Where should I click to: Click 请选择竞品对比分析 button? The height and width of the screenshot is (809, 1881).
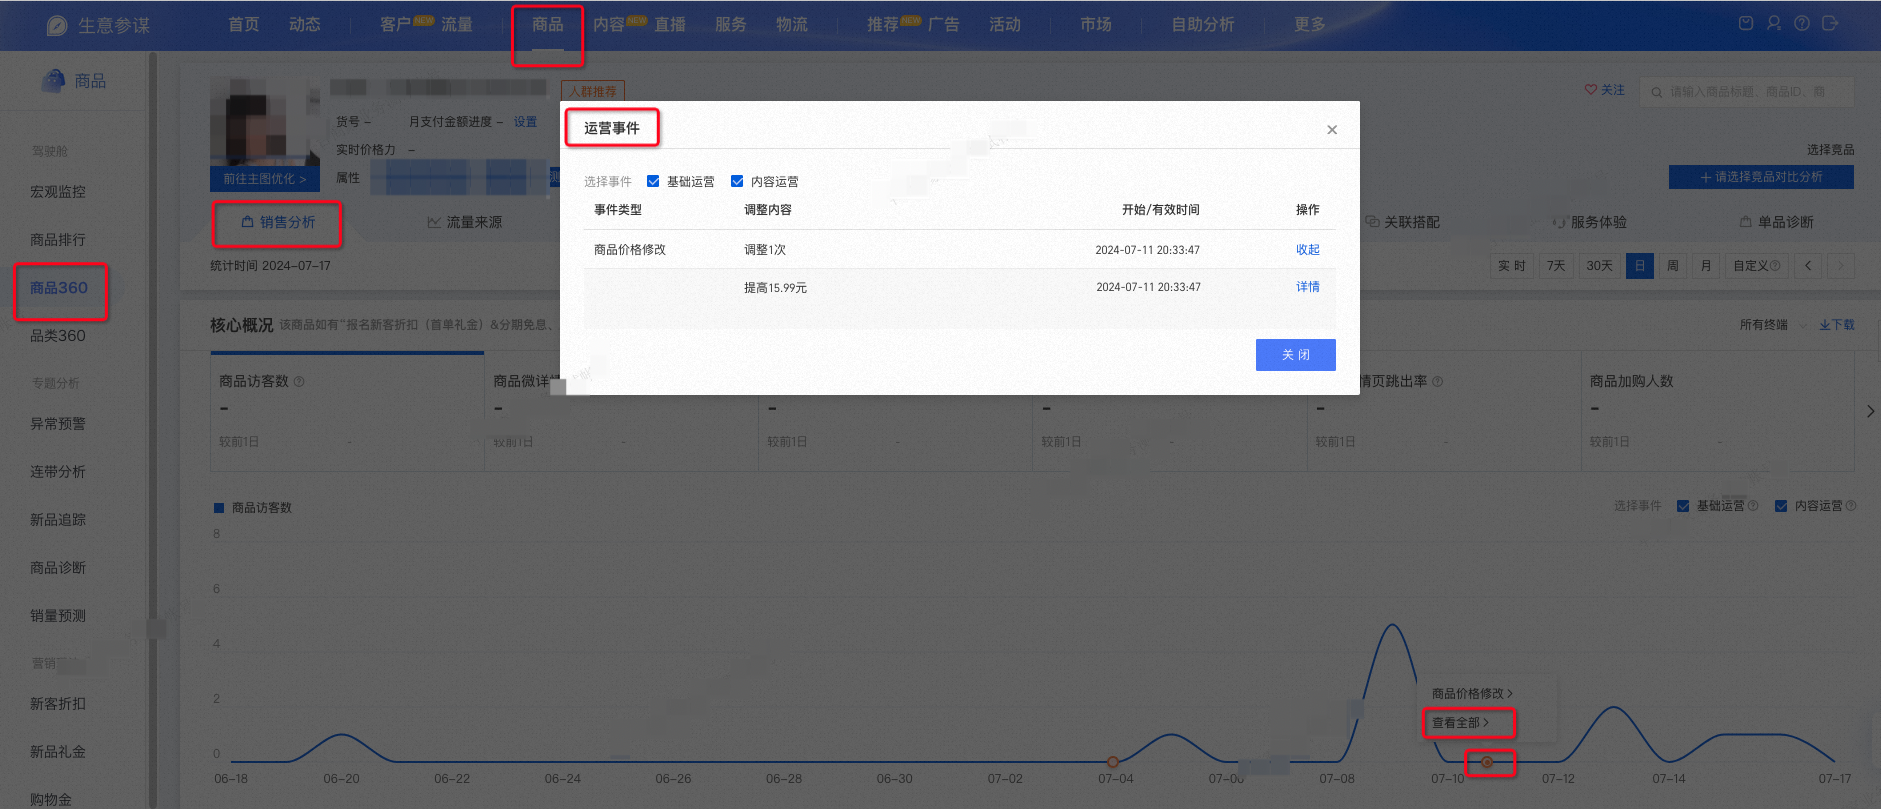point(1761,177)
